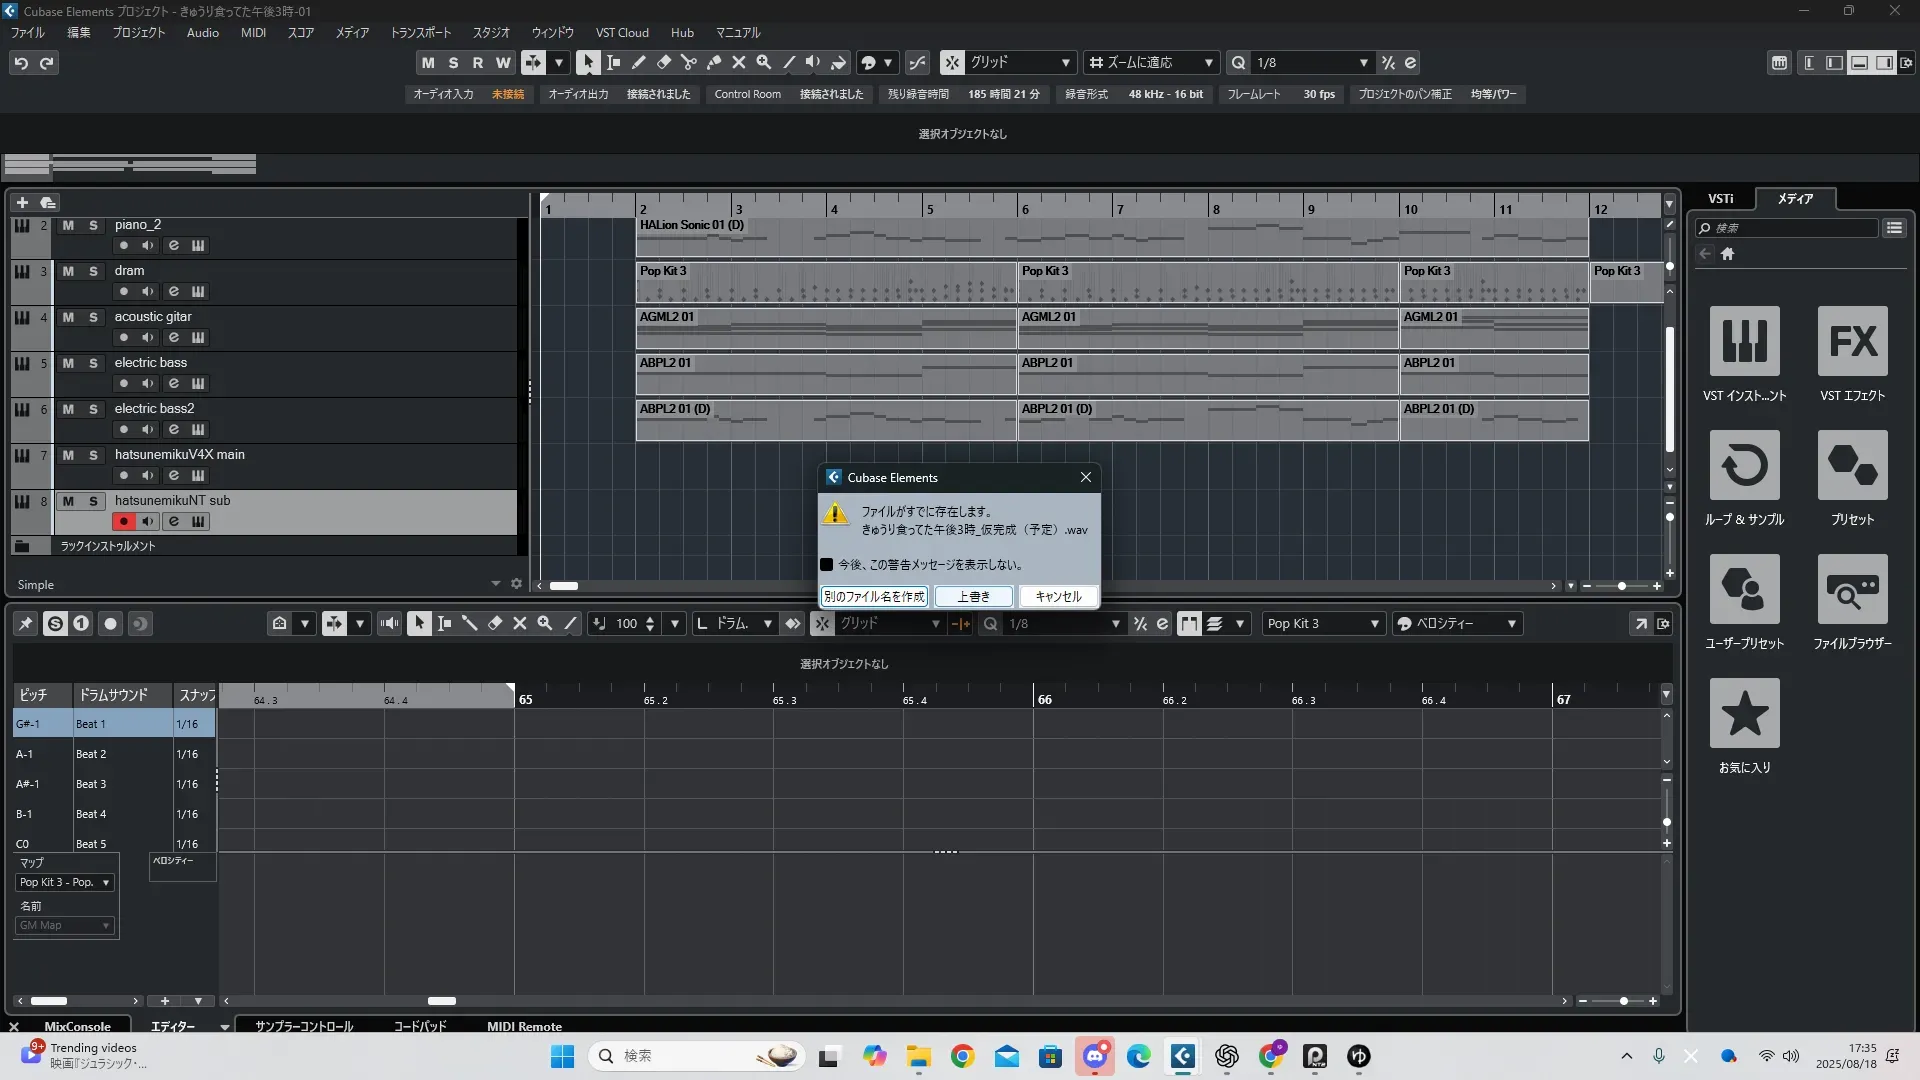1920x1080 pixels.
Task: Solo the electric bass track
Action: point(93,363)
